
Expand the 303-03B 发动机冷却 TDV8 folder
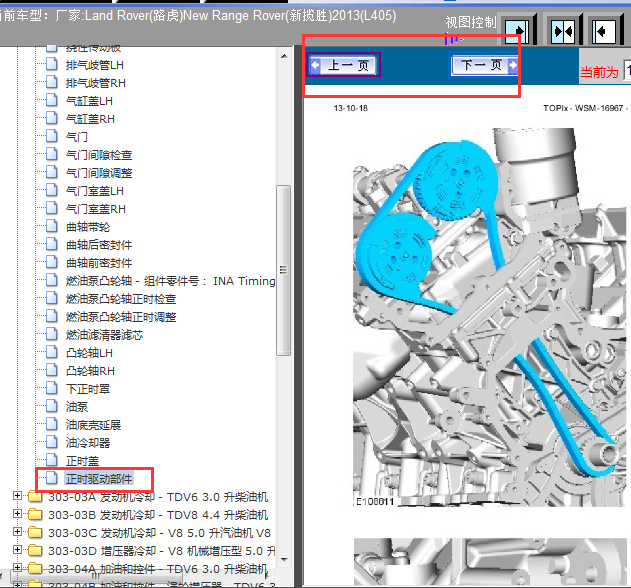tap(17, 514)
